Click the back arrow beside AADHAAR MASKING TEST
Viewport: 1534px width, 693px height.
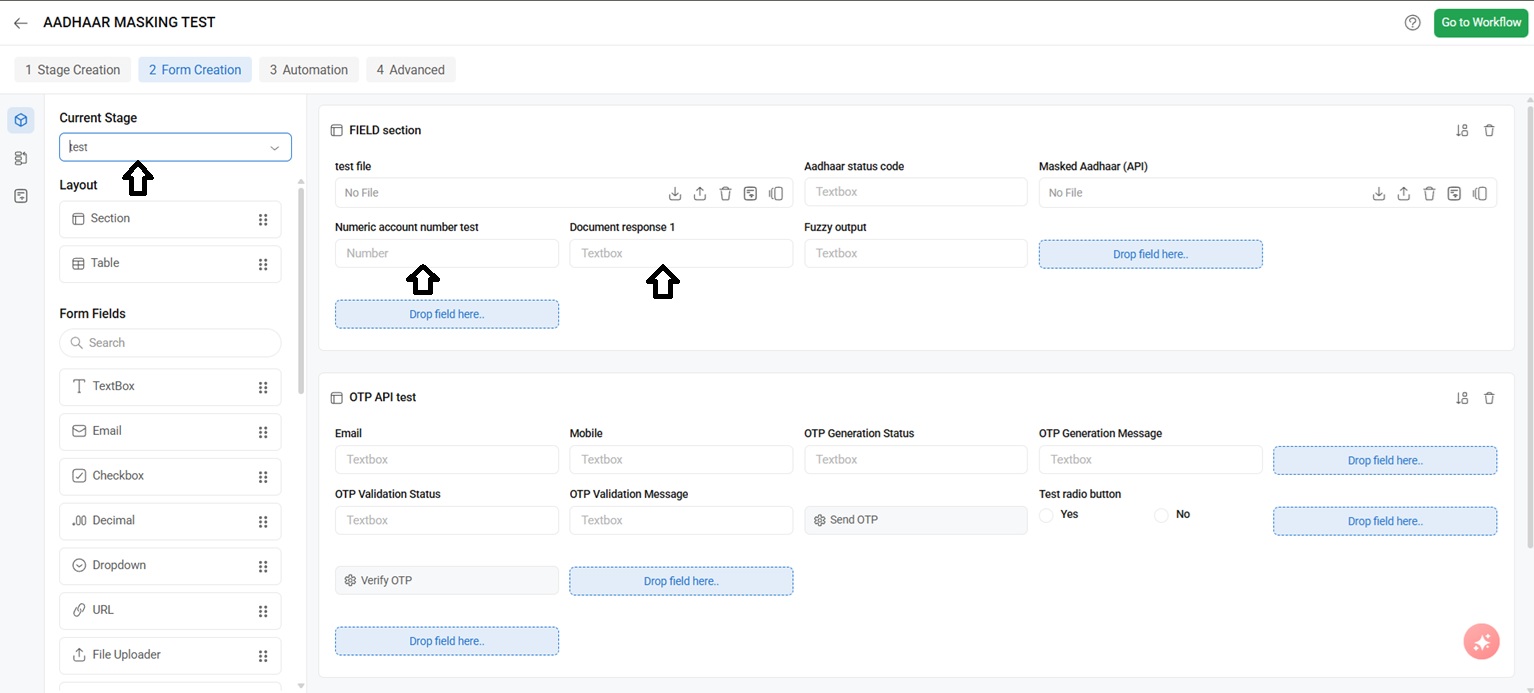click(x=20, y=23)
